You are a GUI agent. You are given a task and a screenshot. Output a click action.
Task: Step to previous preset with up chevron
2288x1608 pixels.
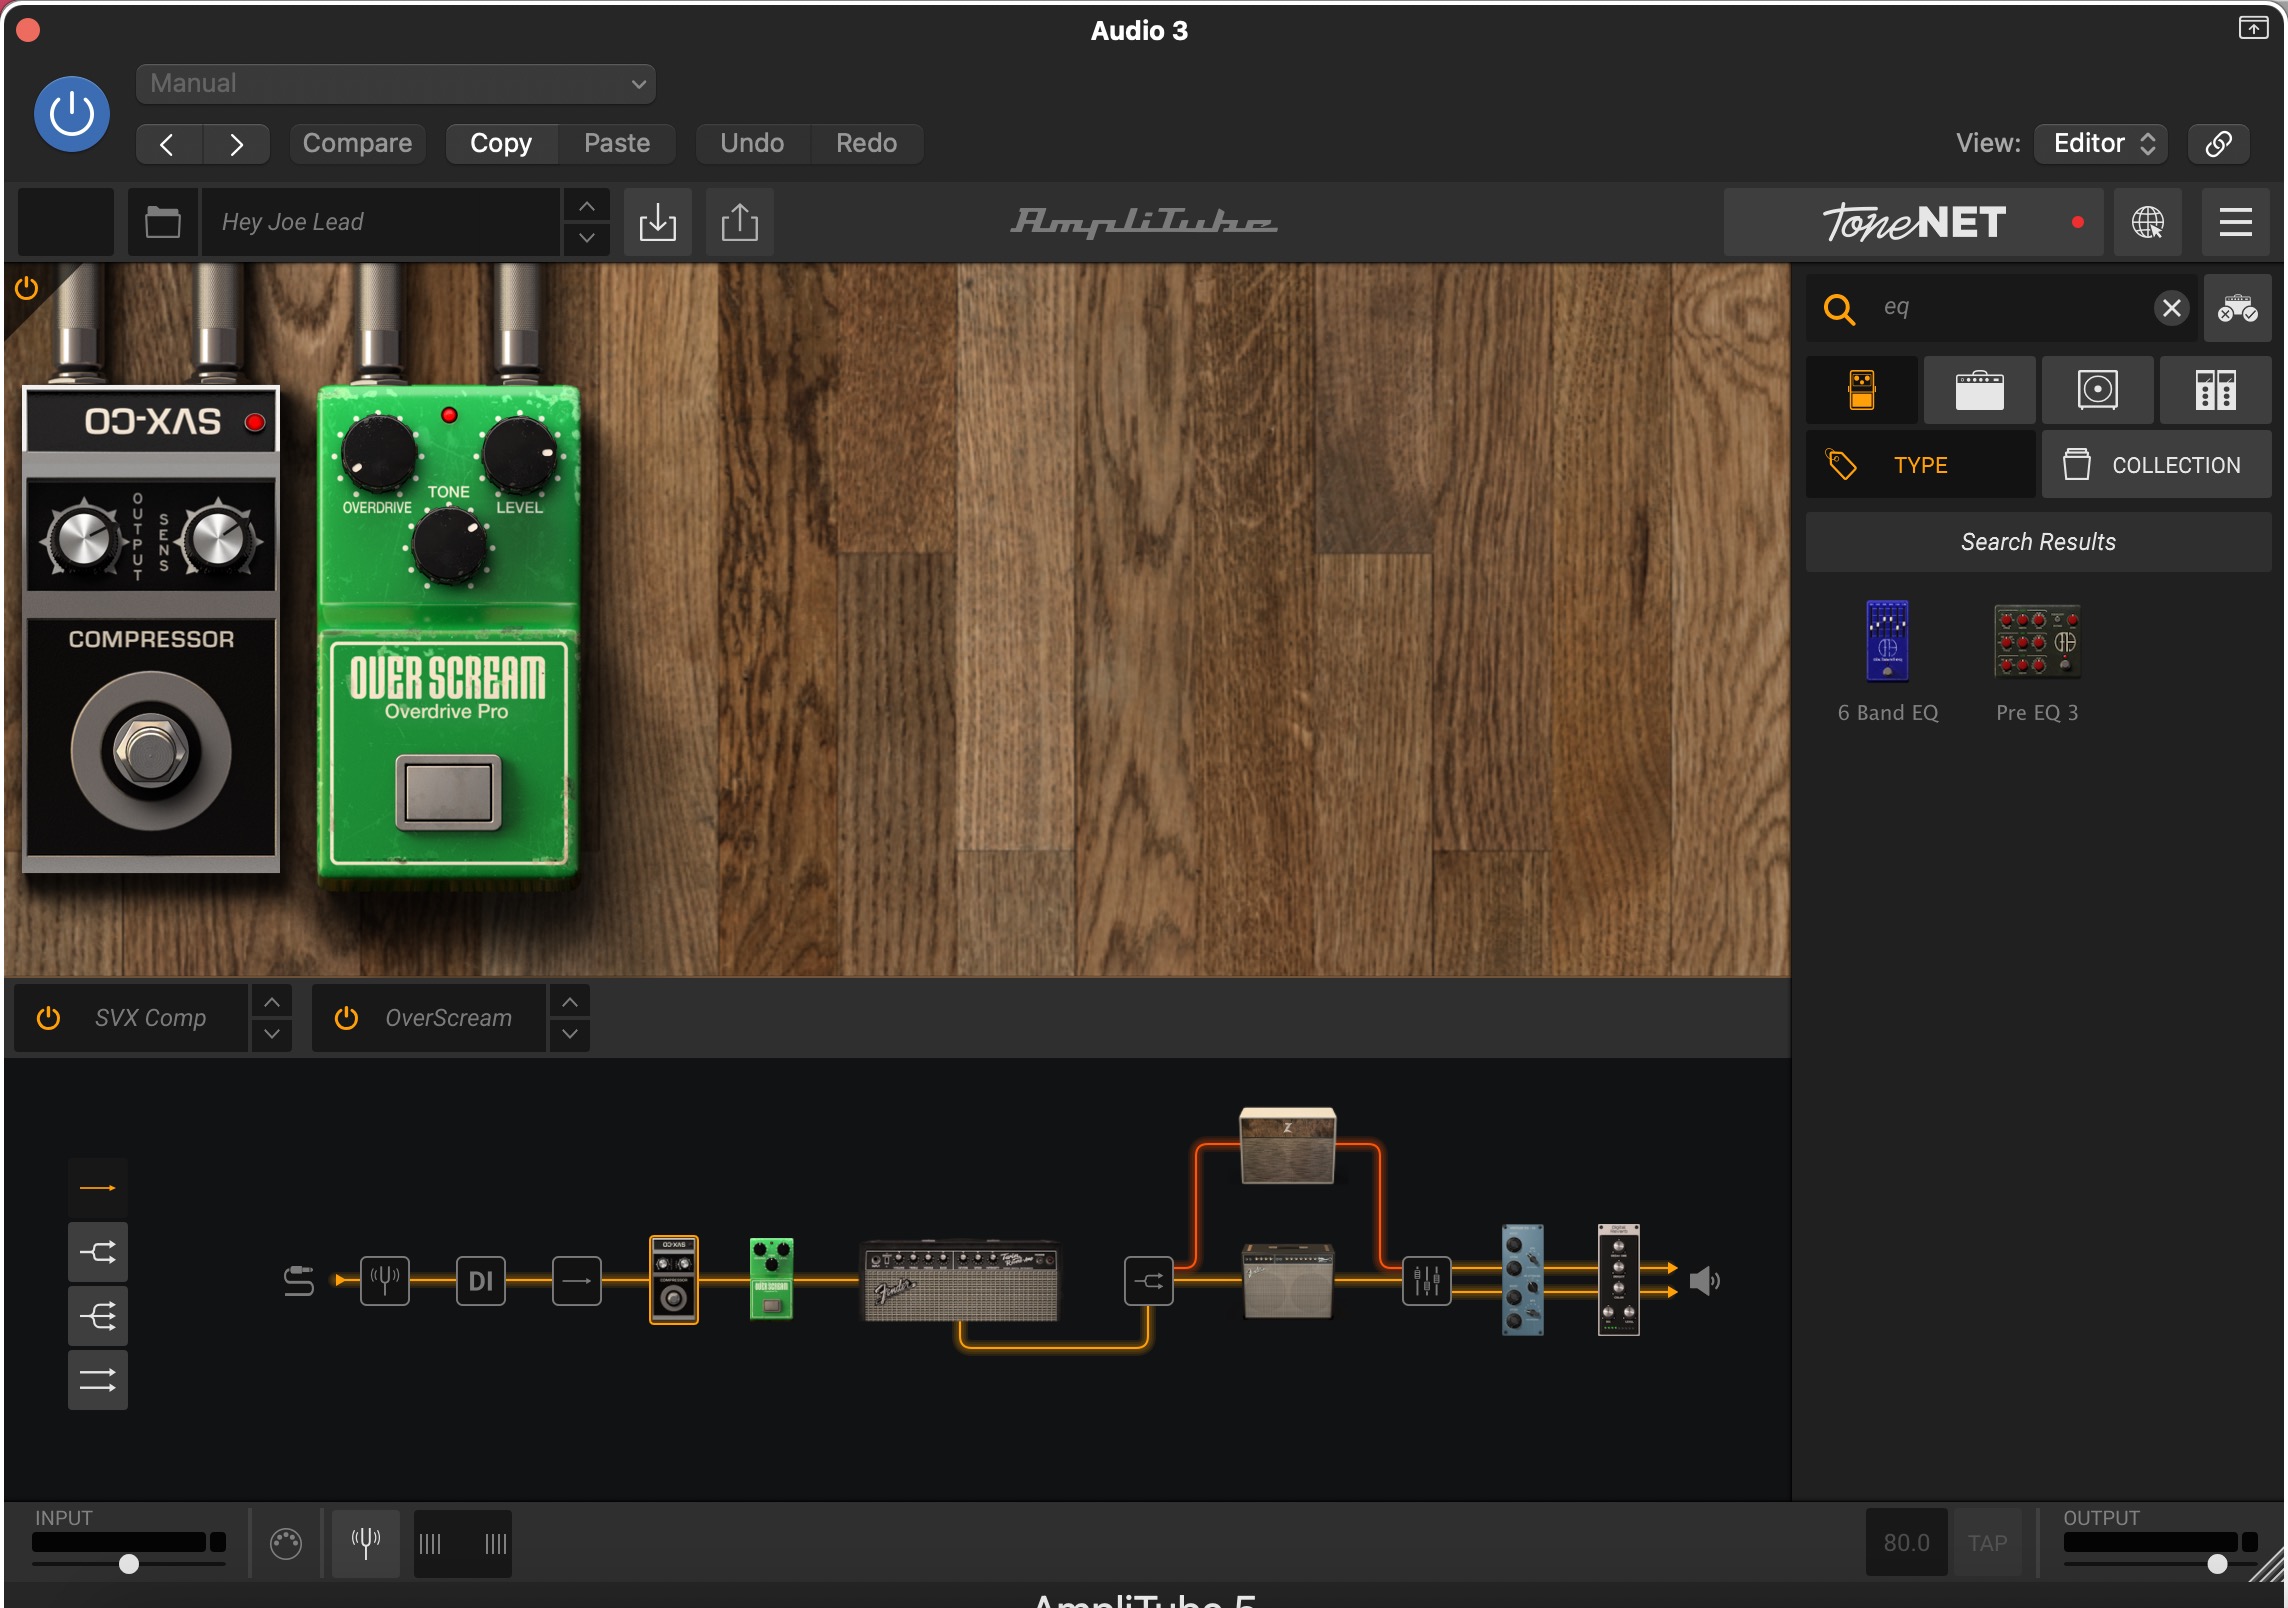coord(587,206)
